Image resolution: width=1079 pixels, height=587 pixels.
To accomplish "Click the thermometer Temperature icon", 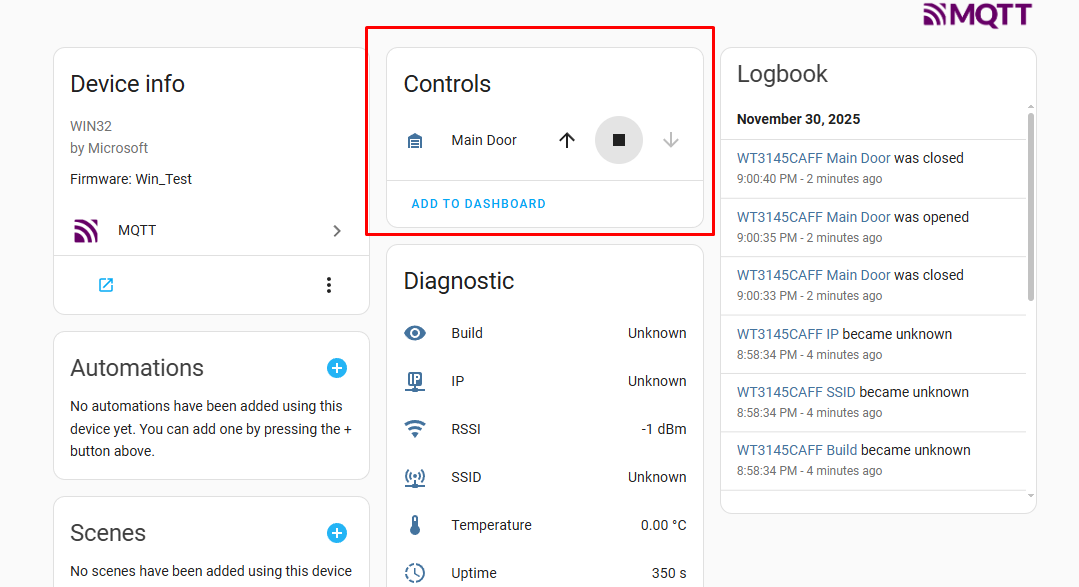I will pos(415,525).
